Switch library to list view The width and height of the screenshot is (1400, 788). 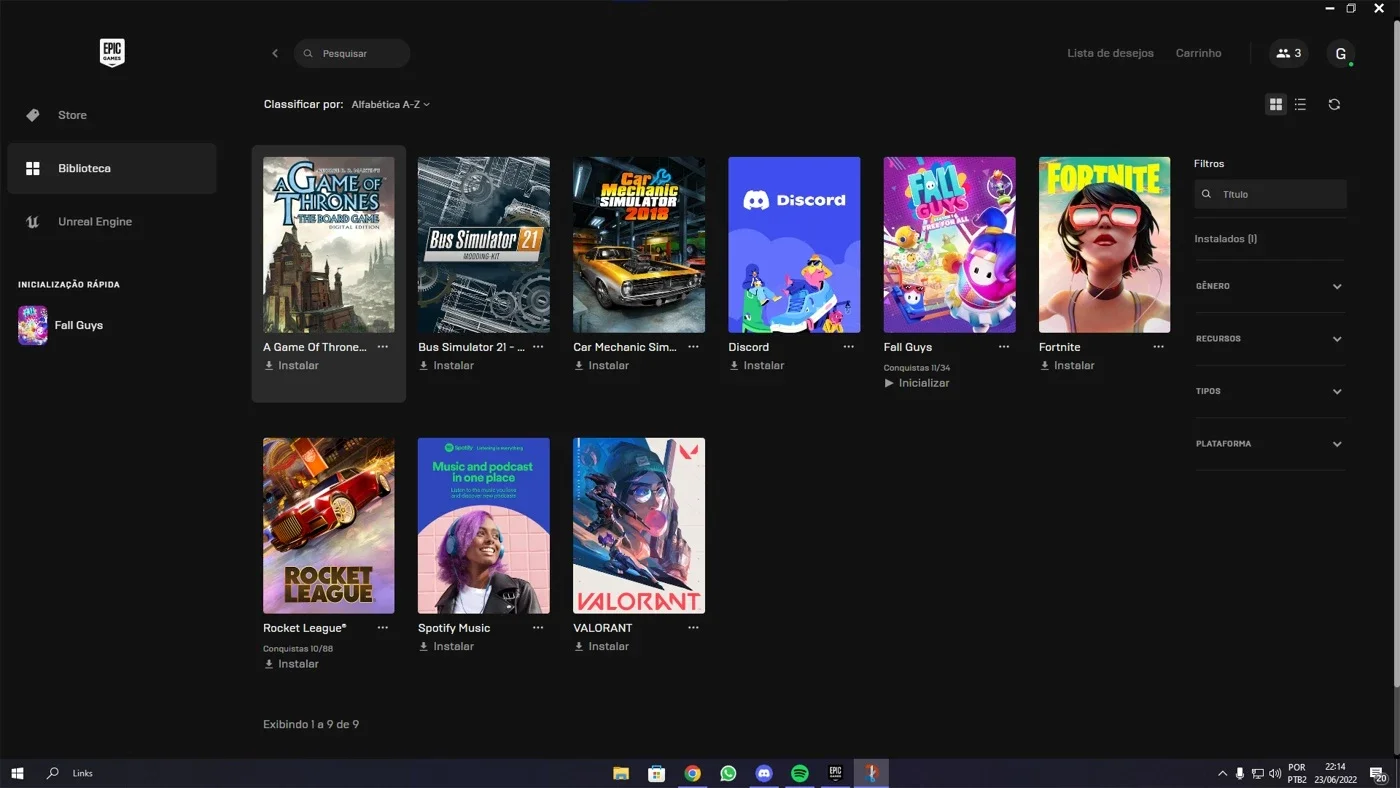click(x=1300, y=104)
